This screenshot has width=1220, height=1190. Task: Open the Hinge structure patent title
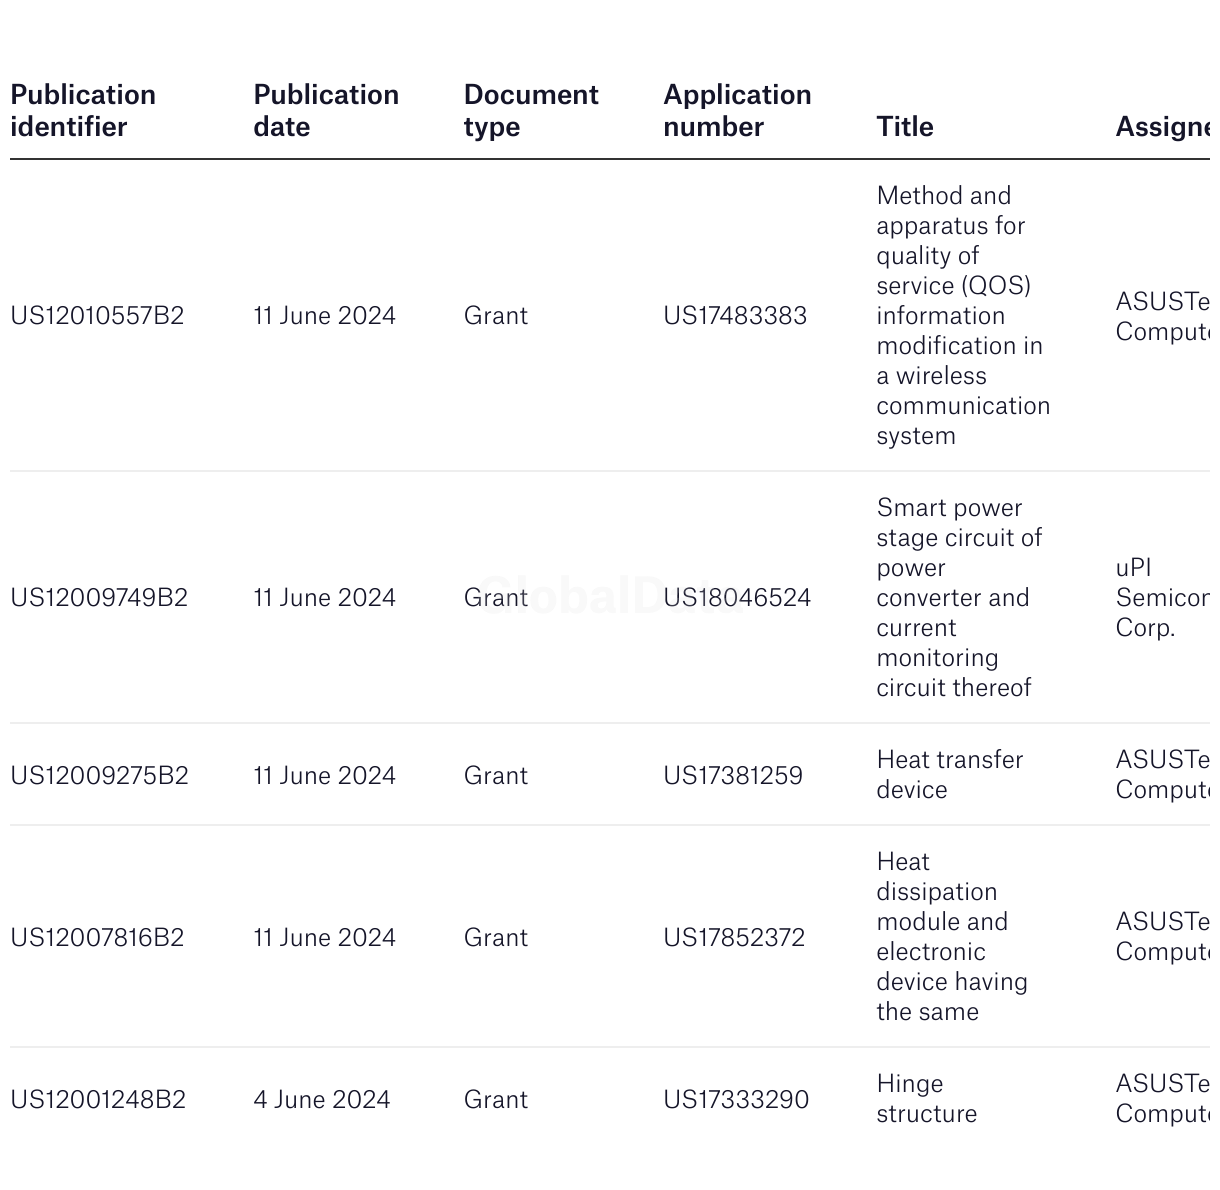(926, 1098)
